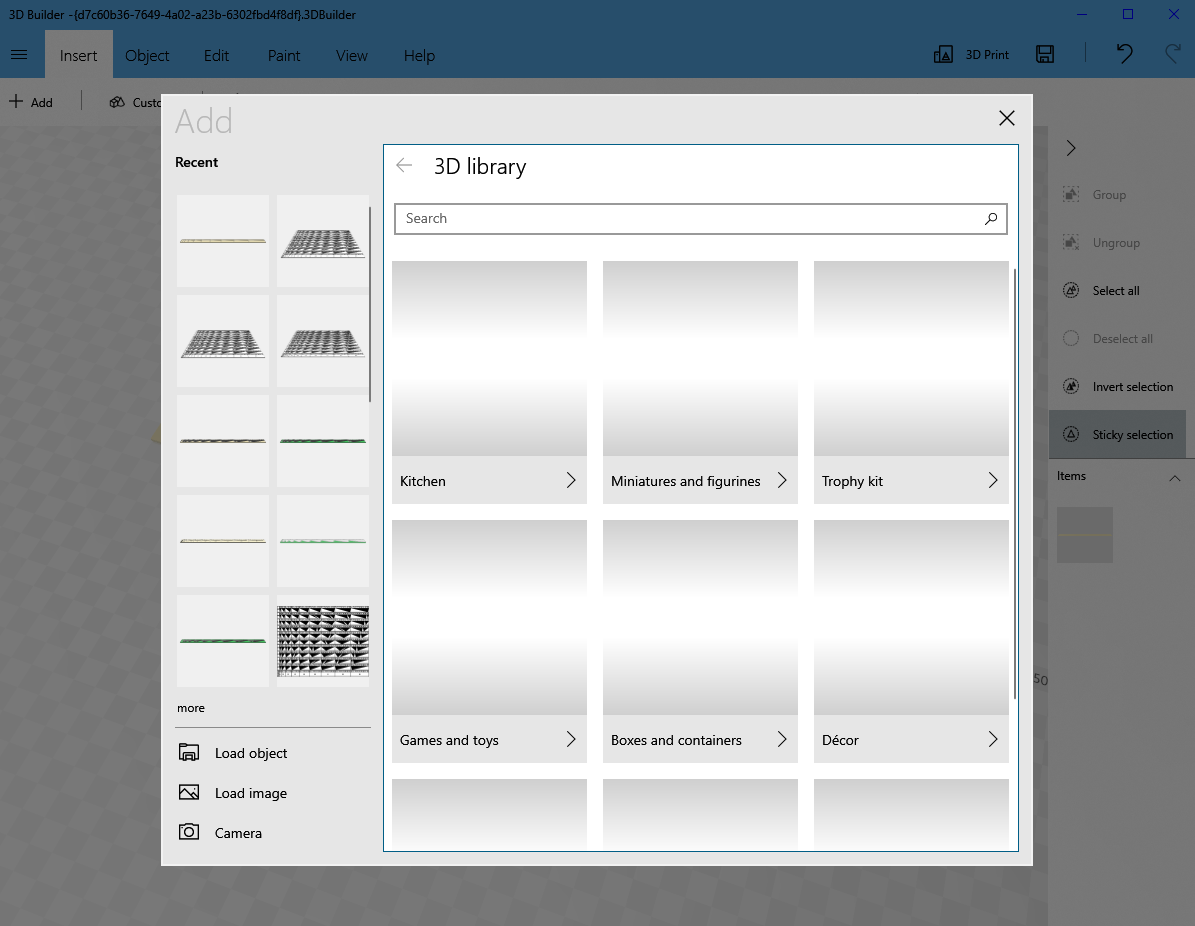Click the Custom toolbar icon

pyautogui.click(x=117, y=101)
